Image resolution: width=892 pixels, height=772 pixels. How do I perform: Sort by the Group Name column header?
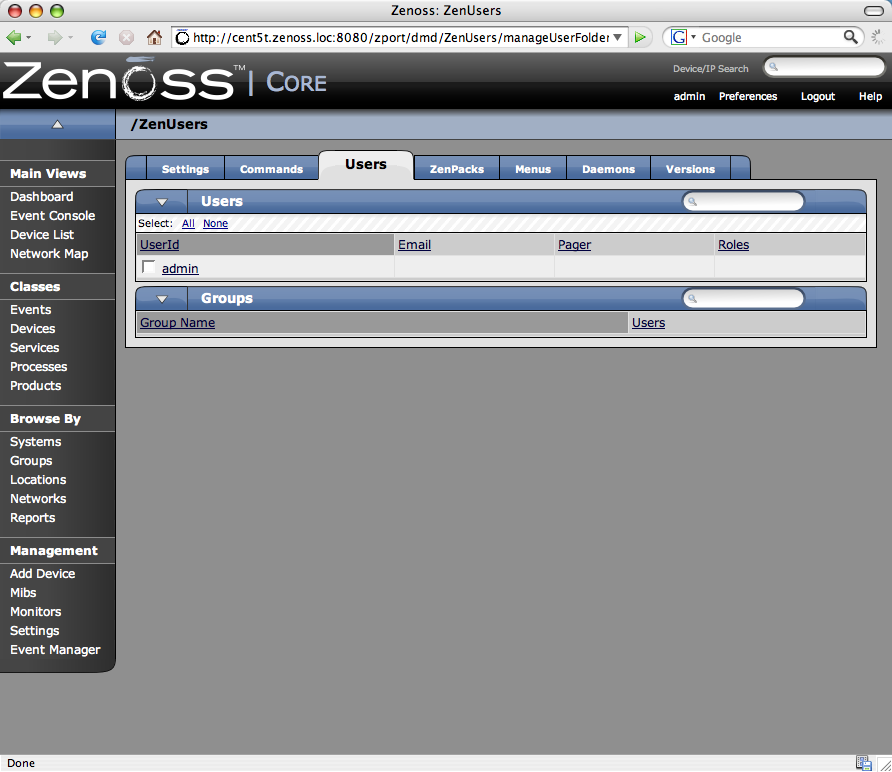pos(177,323)
